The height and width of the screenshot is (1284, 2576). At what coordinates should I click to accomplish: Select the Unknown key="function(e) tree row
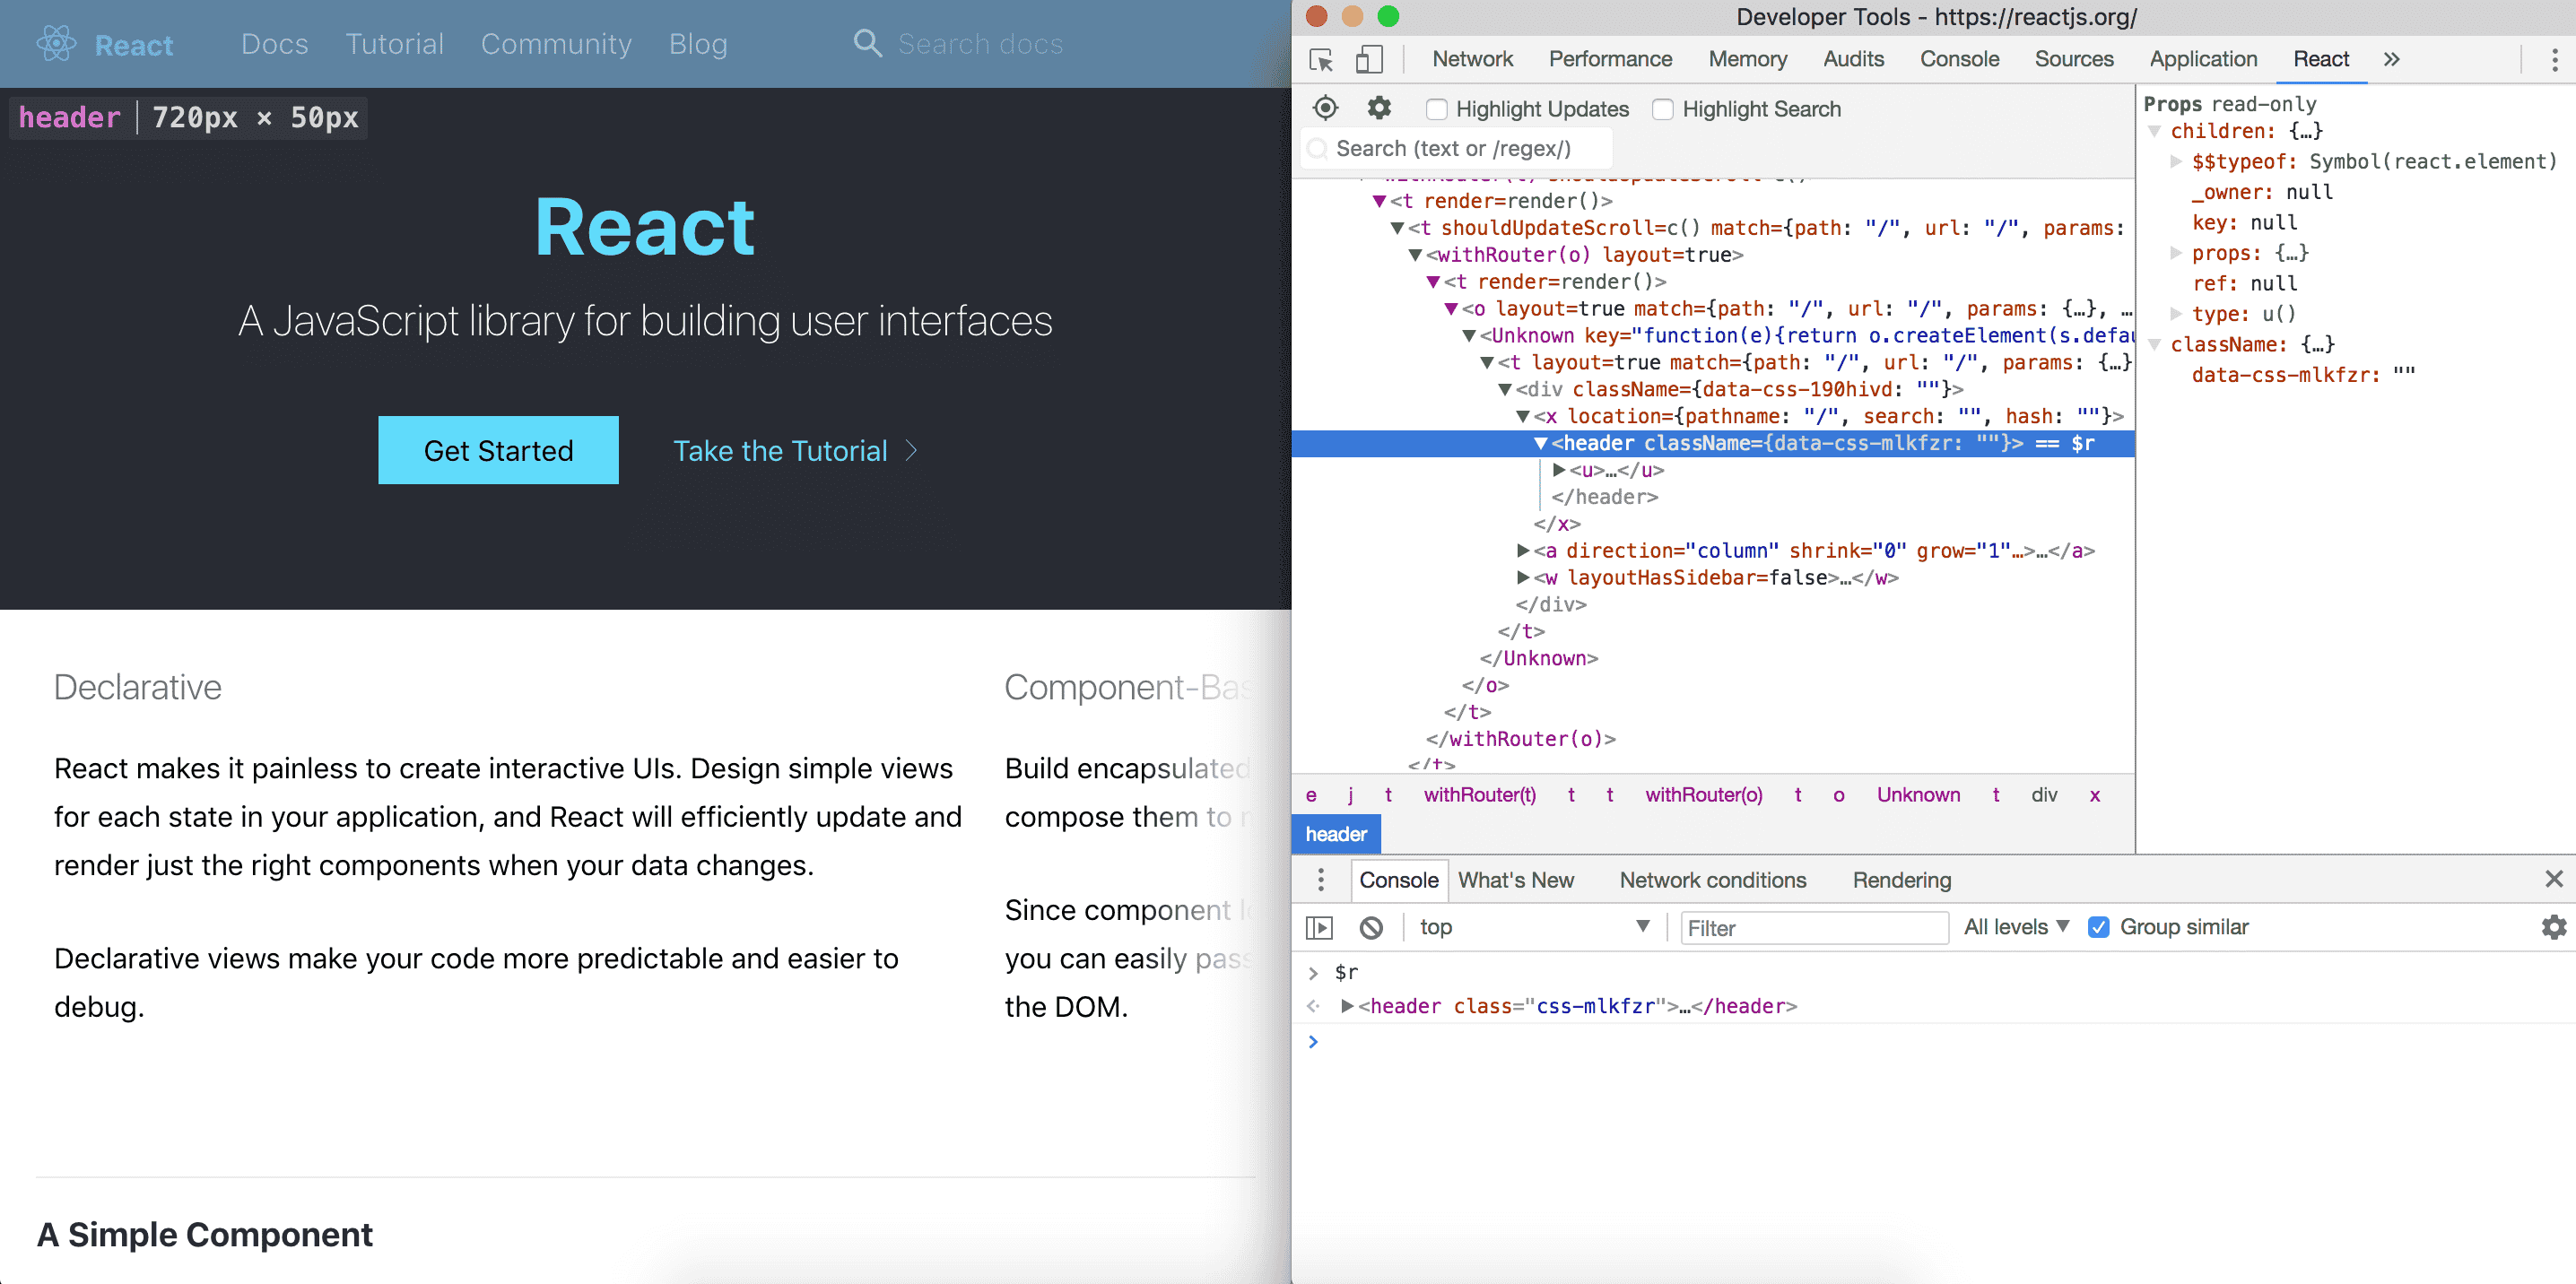1714,336
